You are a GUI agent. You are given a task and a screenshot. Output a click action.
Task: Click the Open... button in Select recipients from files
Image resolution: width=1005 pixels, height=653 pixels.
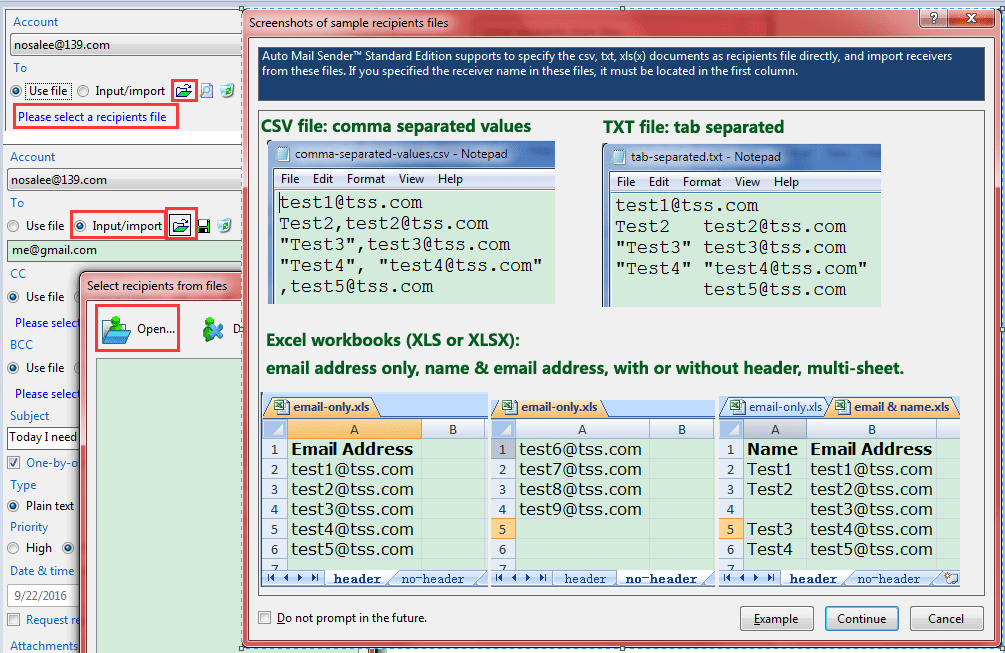tap(138, 329)
